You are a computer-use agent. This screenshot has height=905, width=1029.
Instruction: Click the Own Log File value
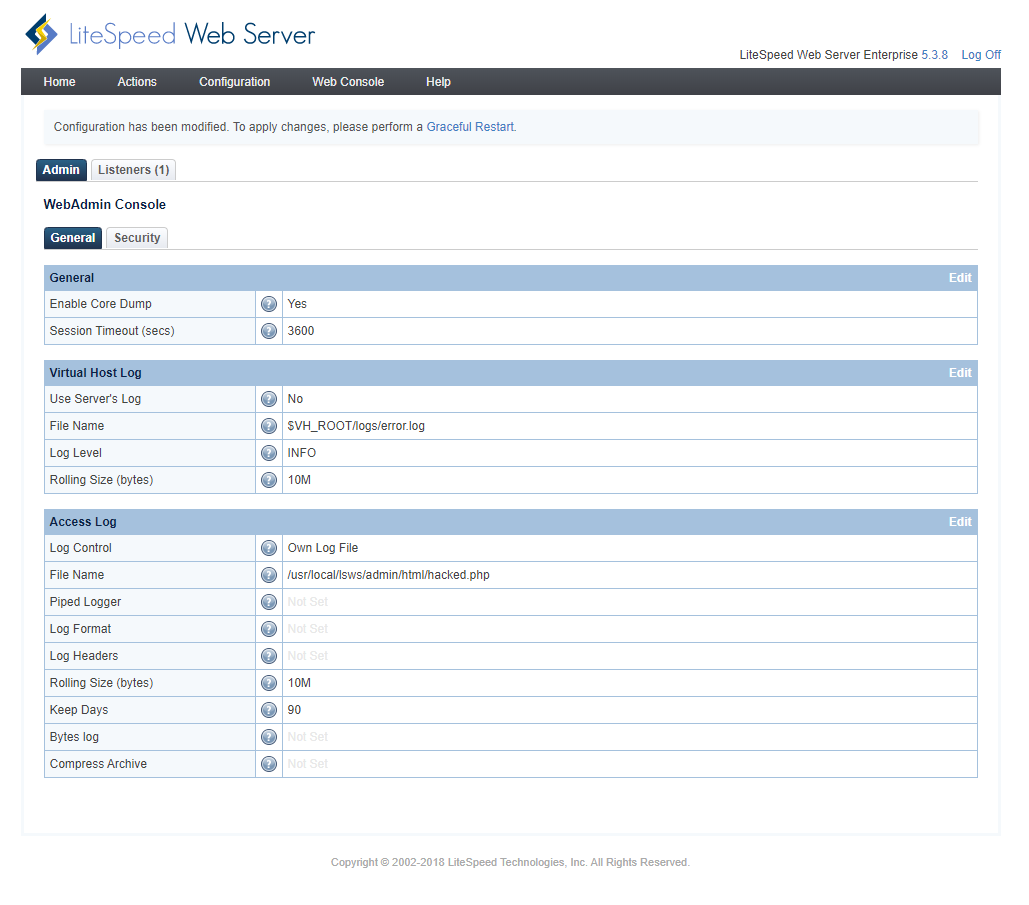click(323, 548)
